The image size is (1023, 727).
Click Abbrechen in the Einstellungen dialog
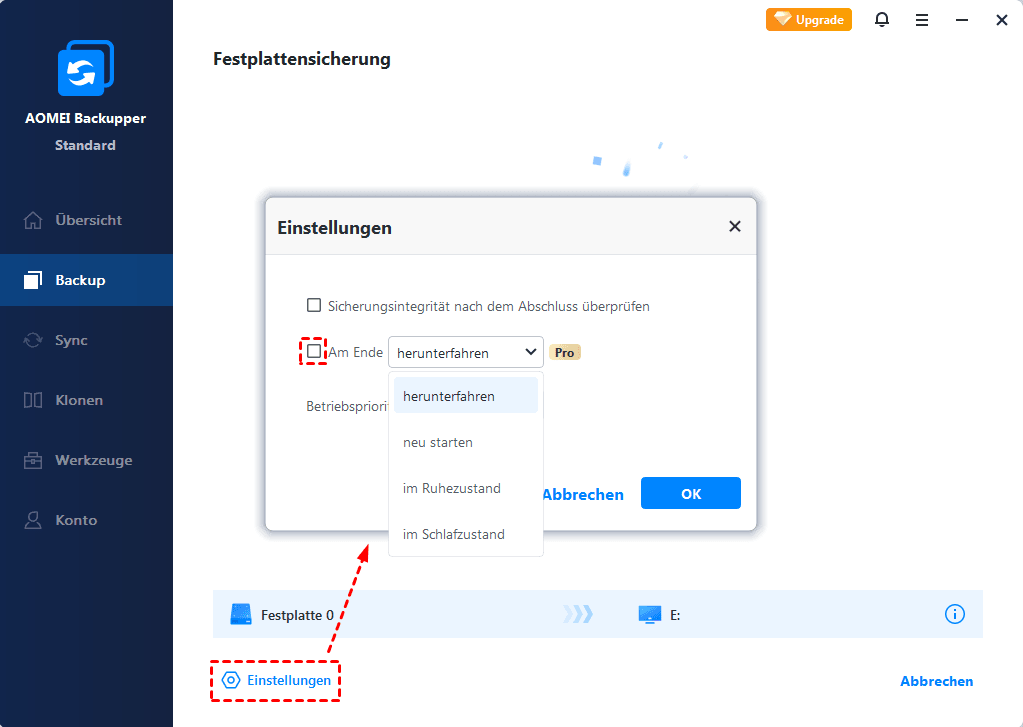point(583,495)
